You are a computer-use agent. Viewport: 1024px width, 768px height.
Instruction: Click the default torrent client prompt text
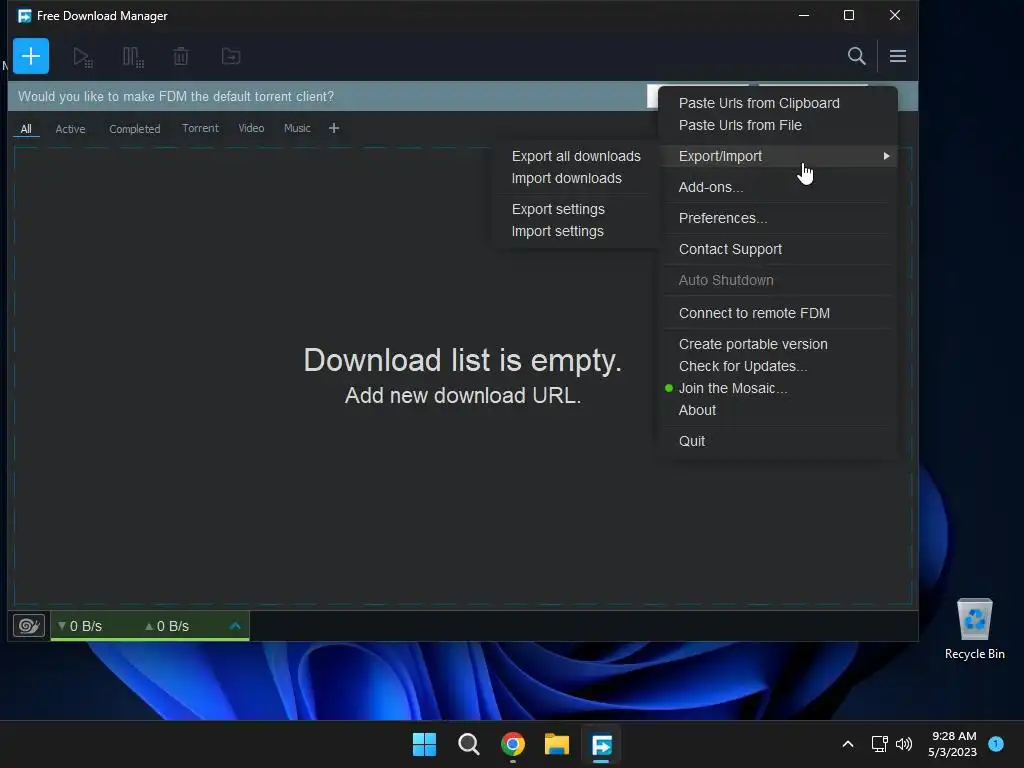click(176, 97)
